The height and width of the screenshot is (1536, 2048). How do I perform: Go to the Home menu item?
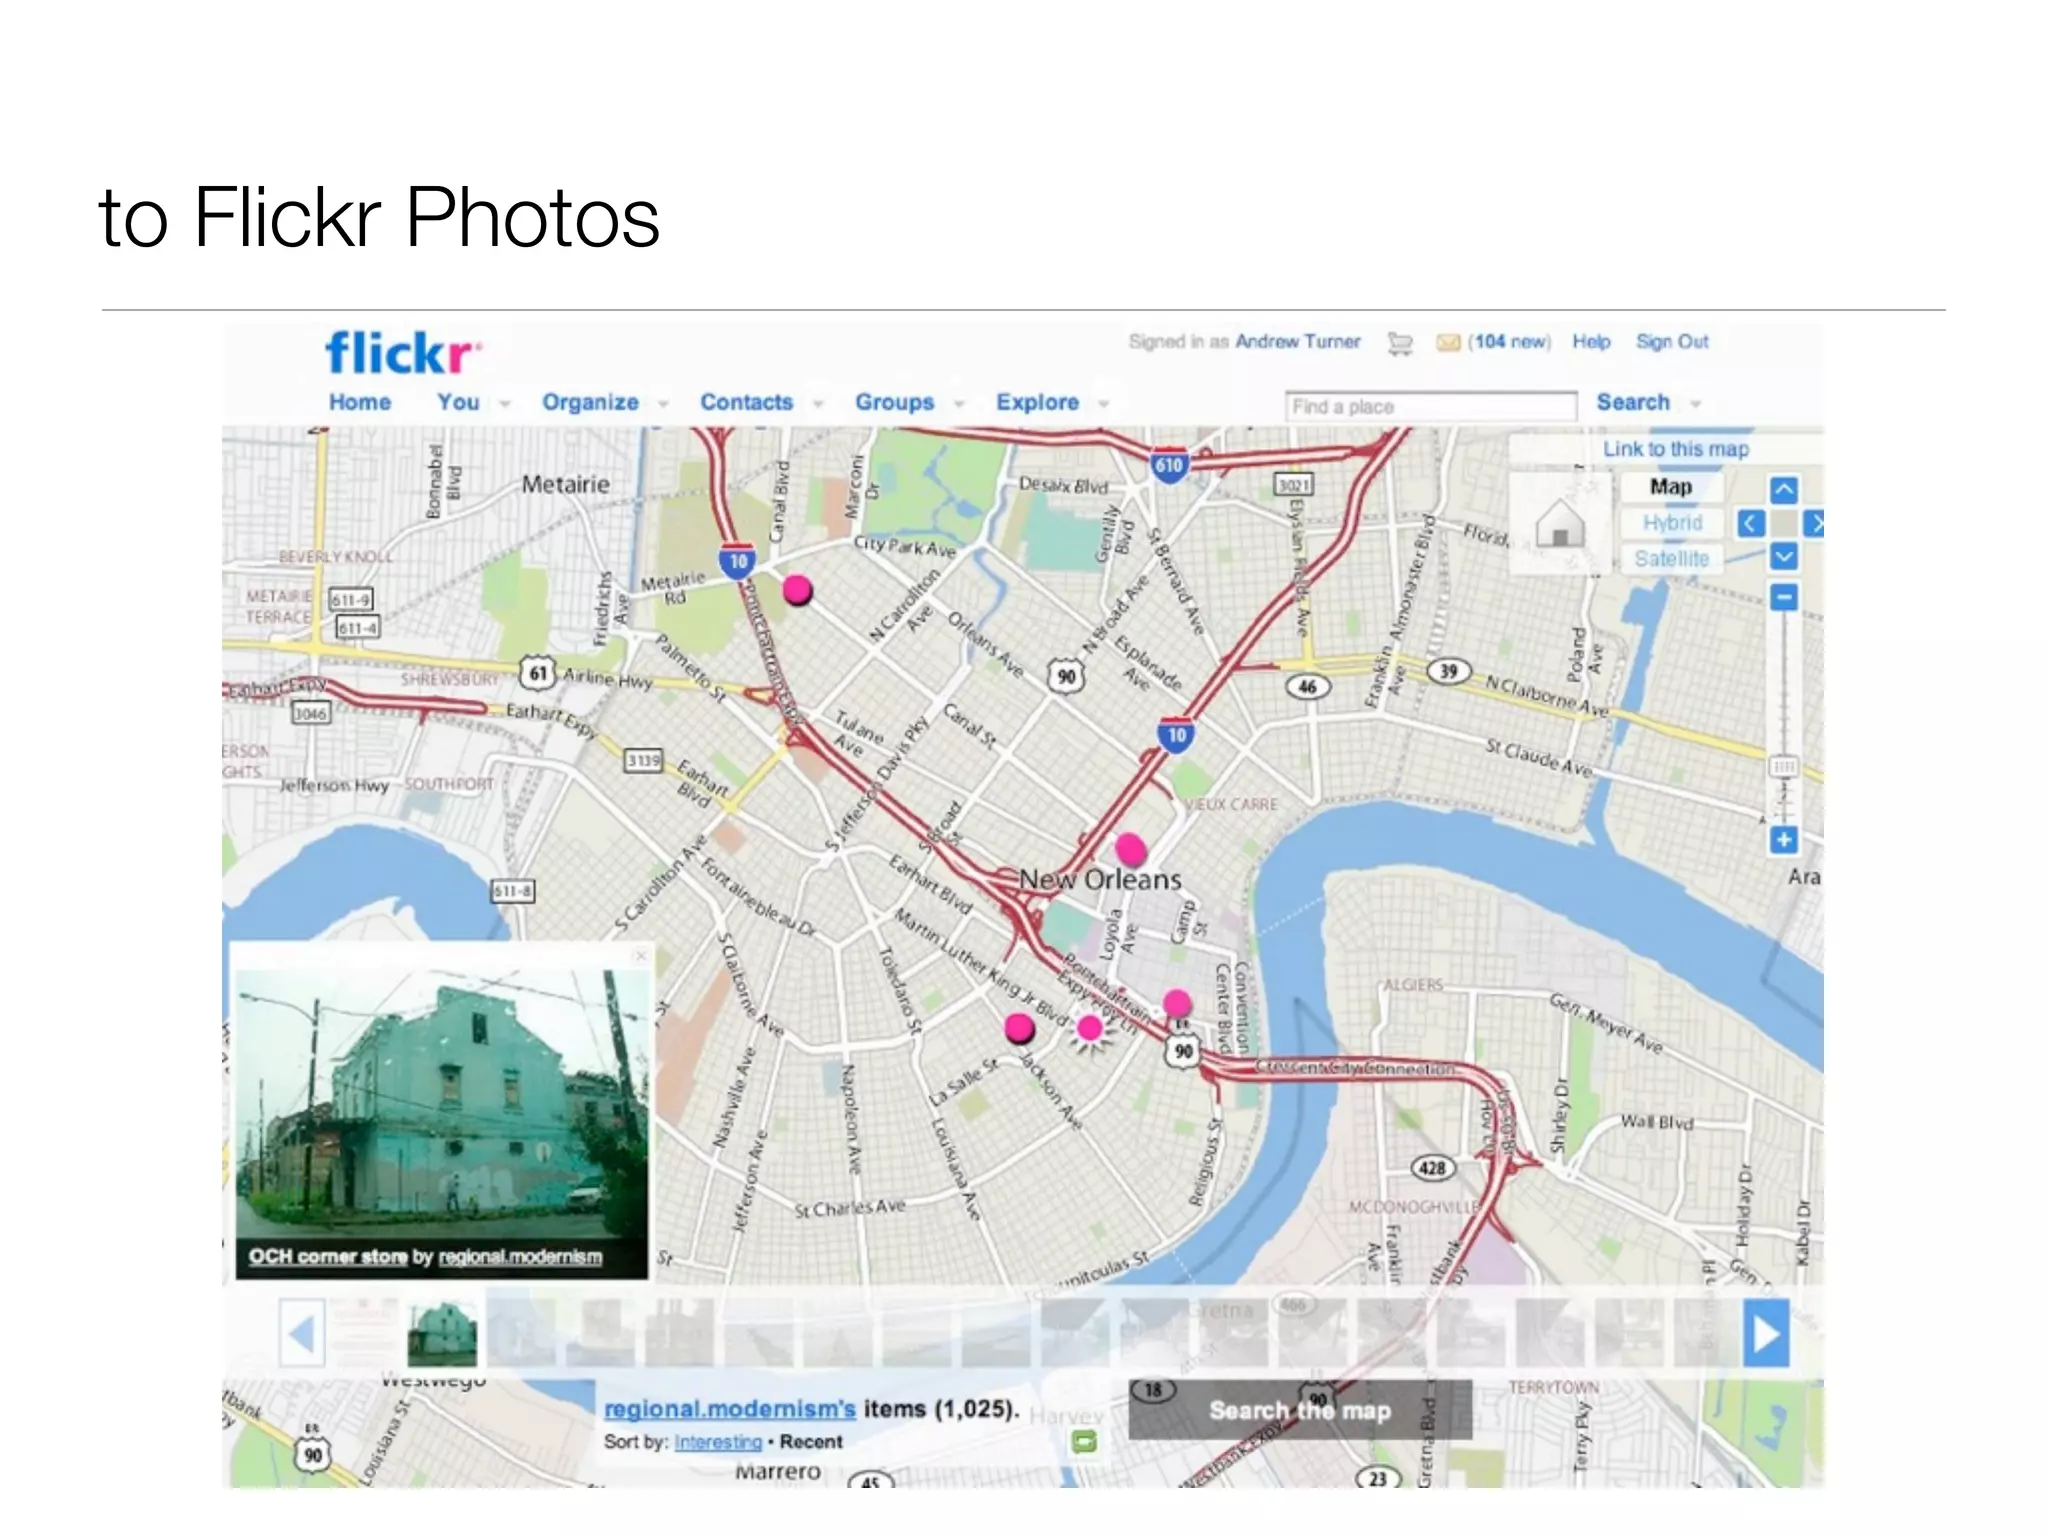pos(360,402)
